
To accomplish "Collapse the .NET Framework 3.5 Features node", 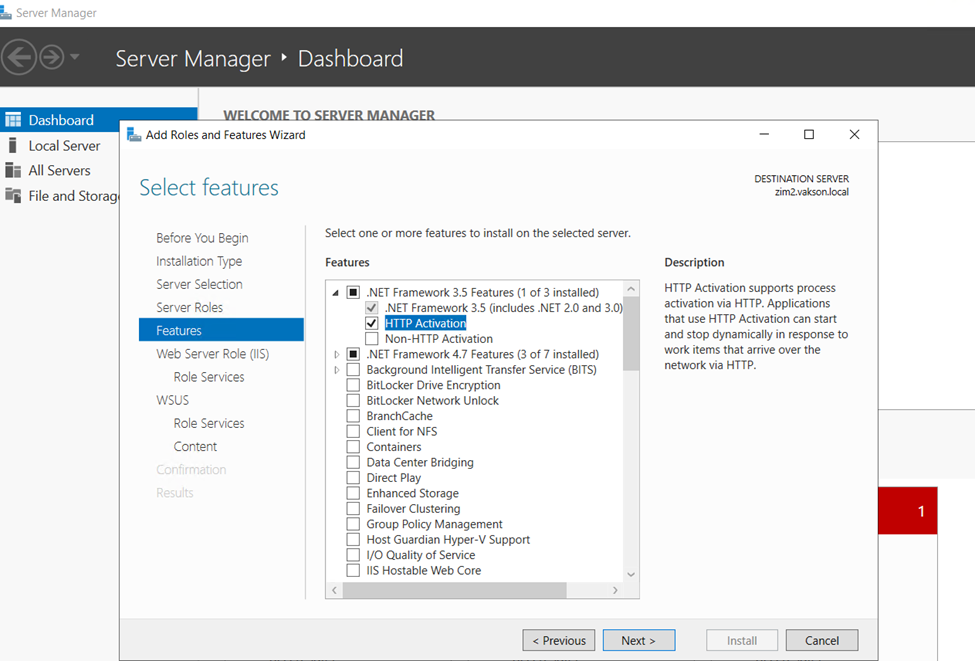I will coord(336,293).
